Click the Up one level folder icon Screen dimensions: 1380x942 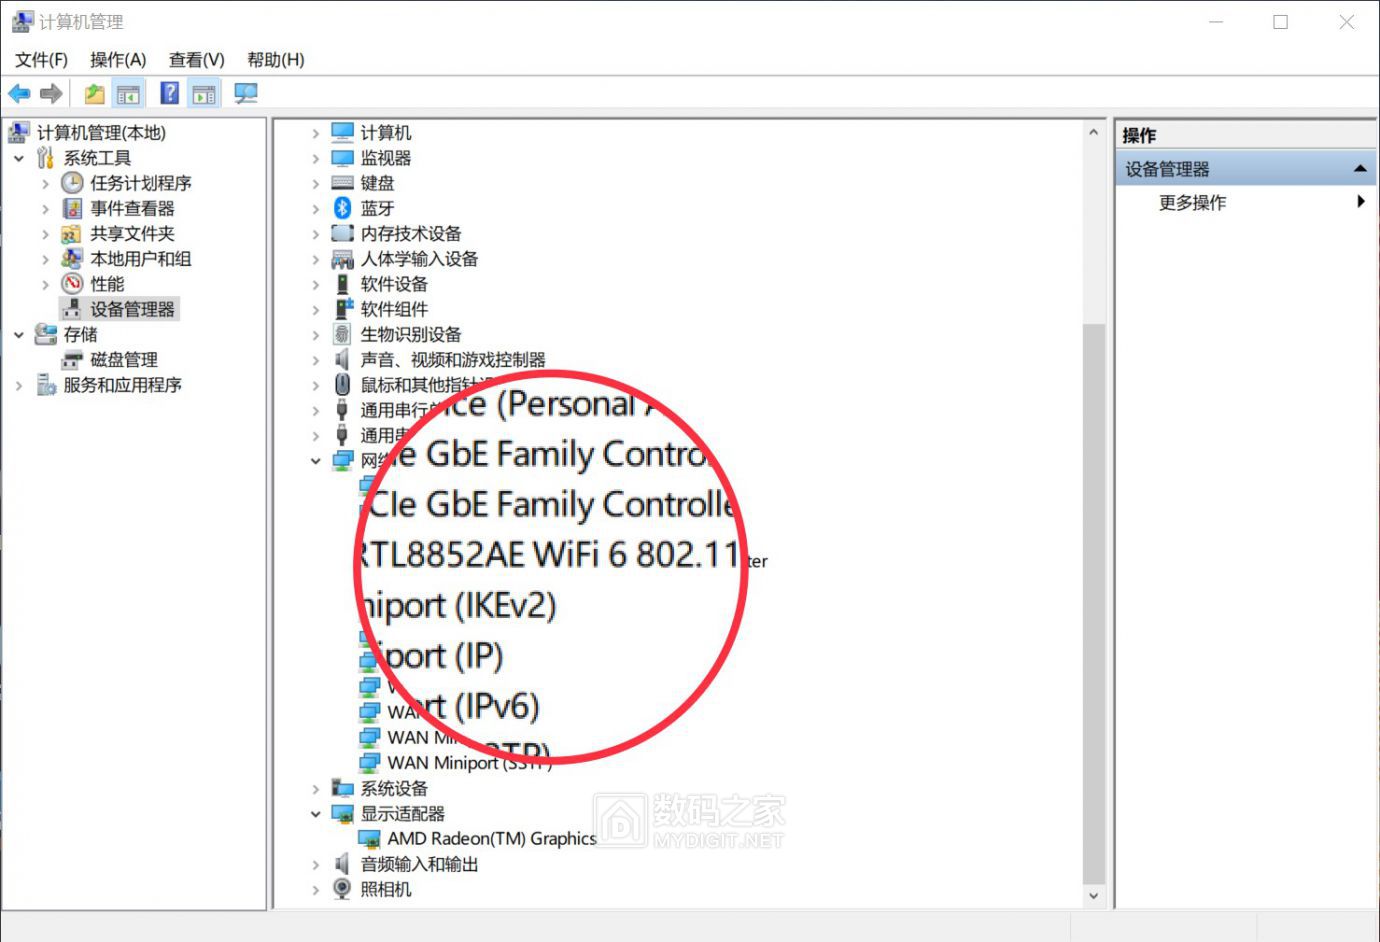pos(94,94)
